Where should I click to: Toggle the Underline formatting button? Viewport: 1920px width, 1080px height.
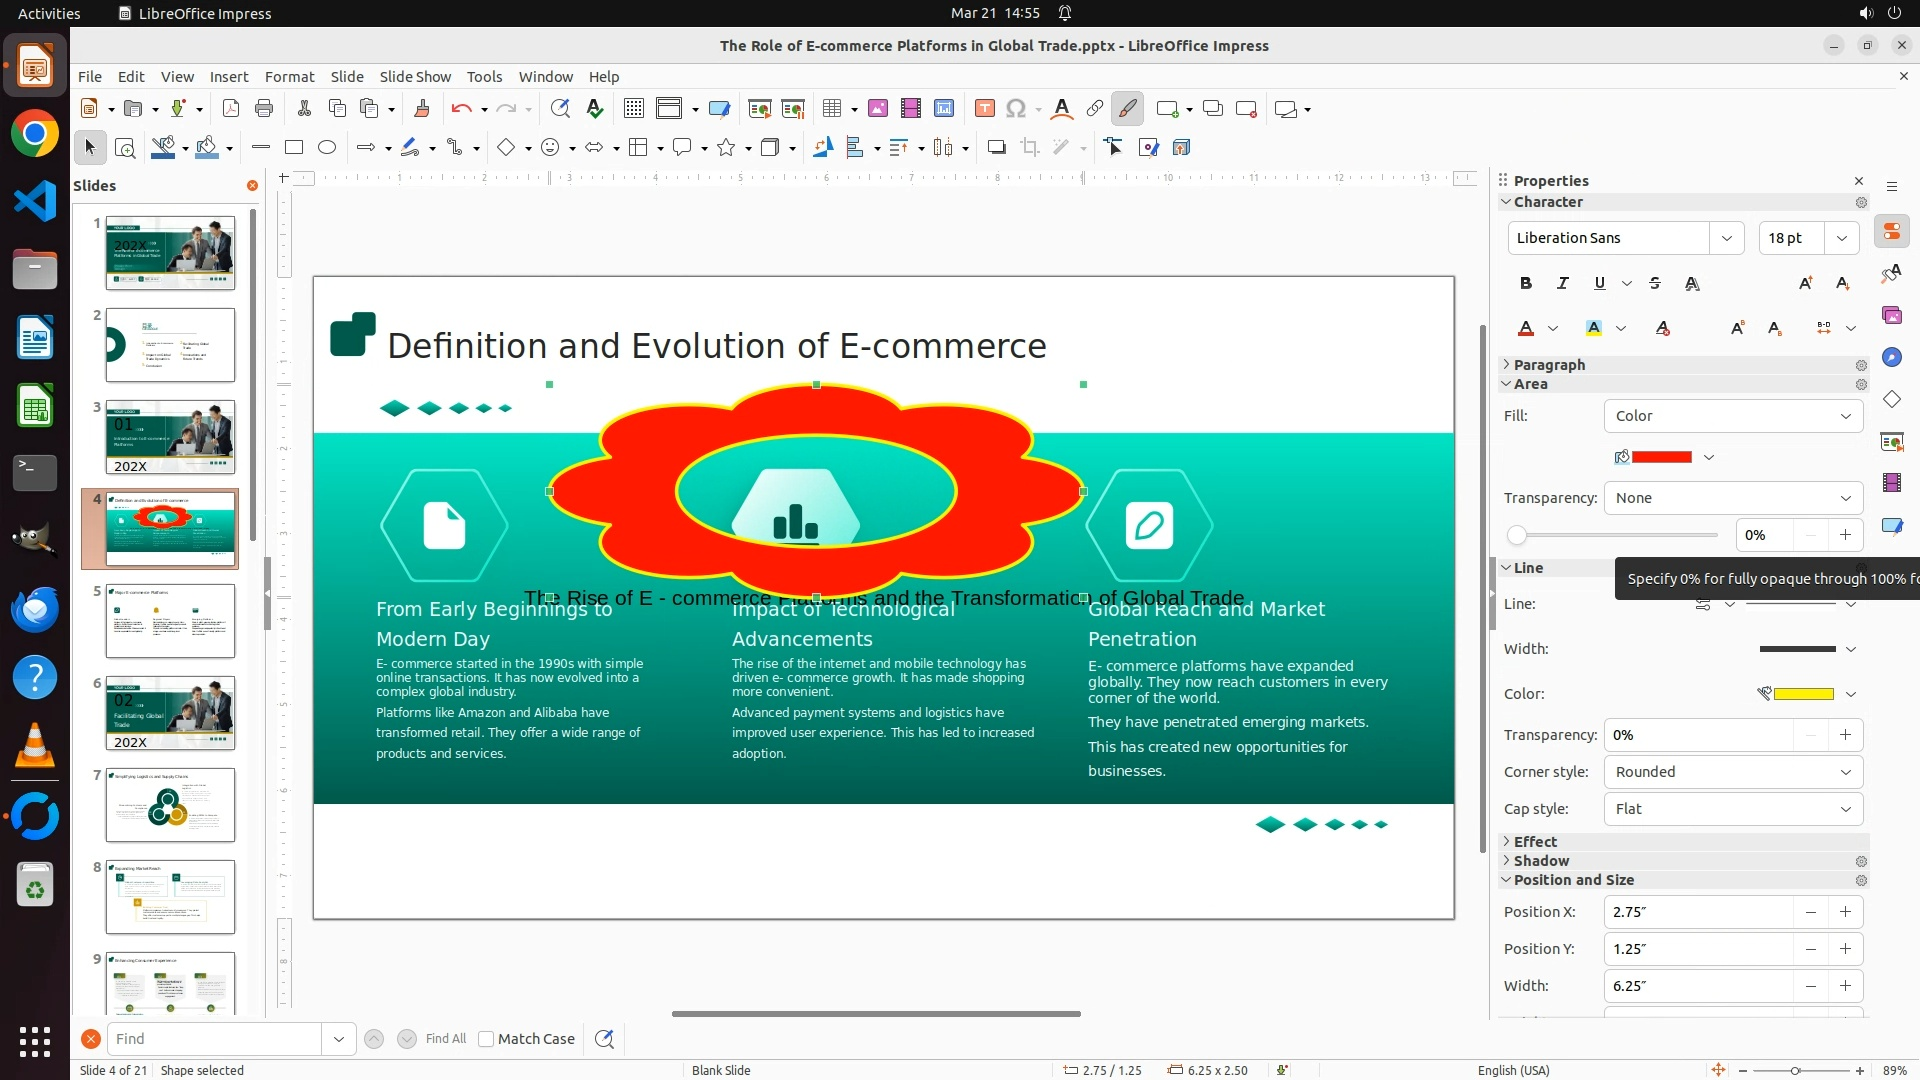click(1599, 283)
